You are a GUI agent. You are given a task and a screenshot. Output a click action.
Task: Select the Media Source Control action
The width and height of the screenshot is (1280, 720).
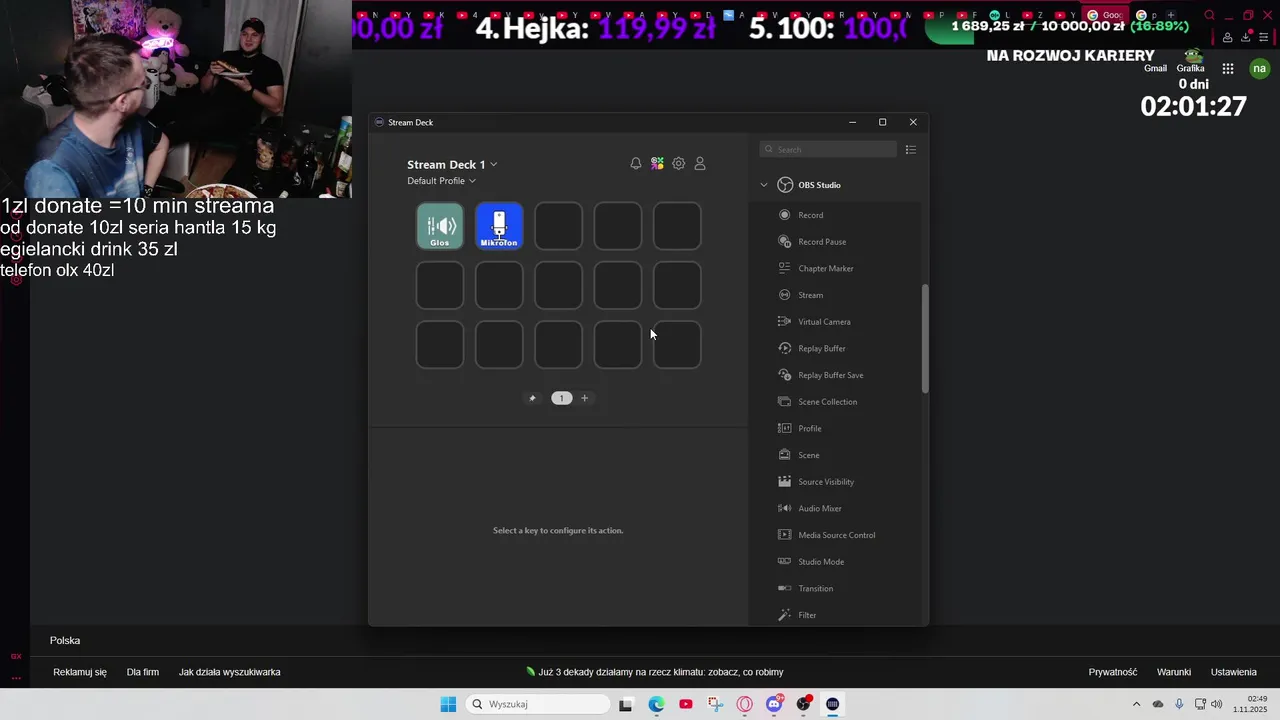pyautogui.click(x=836, y=535)
